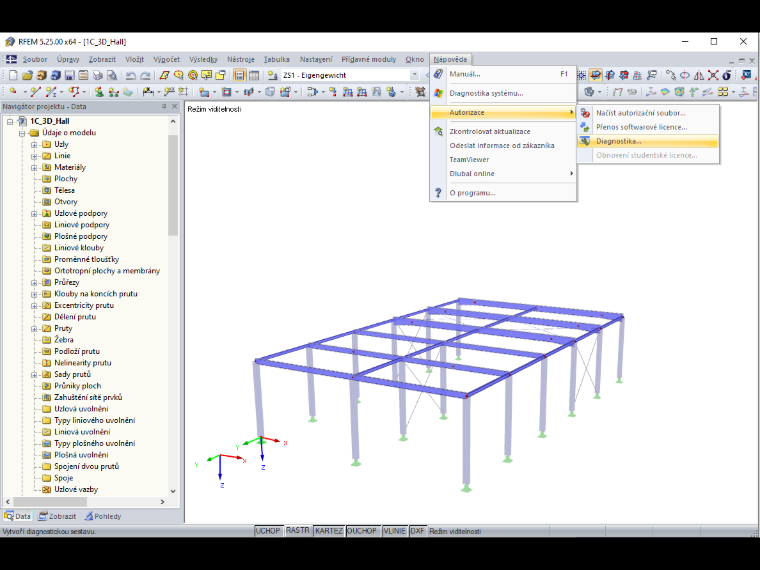Click the Načíst autorizační soubor icon

click(x=585, y=113)
